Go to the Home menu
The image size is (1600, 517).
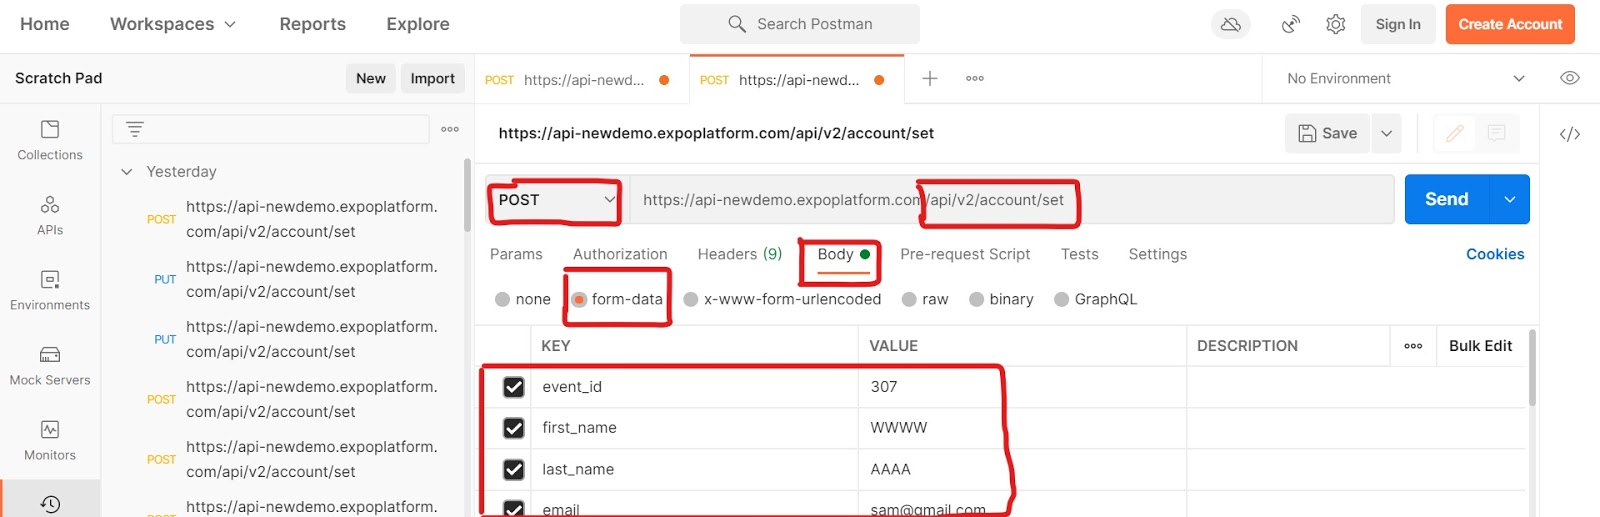45,24
